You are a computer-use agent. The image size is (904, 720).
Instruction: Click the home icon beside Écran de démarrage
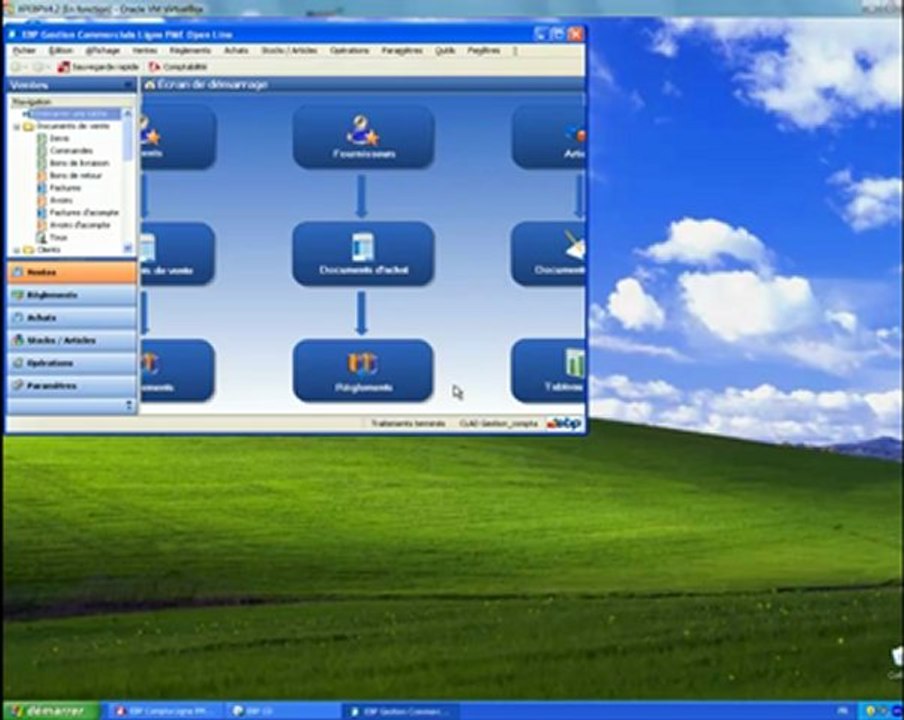[150, 85]
